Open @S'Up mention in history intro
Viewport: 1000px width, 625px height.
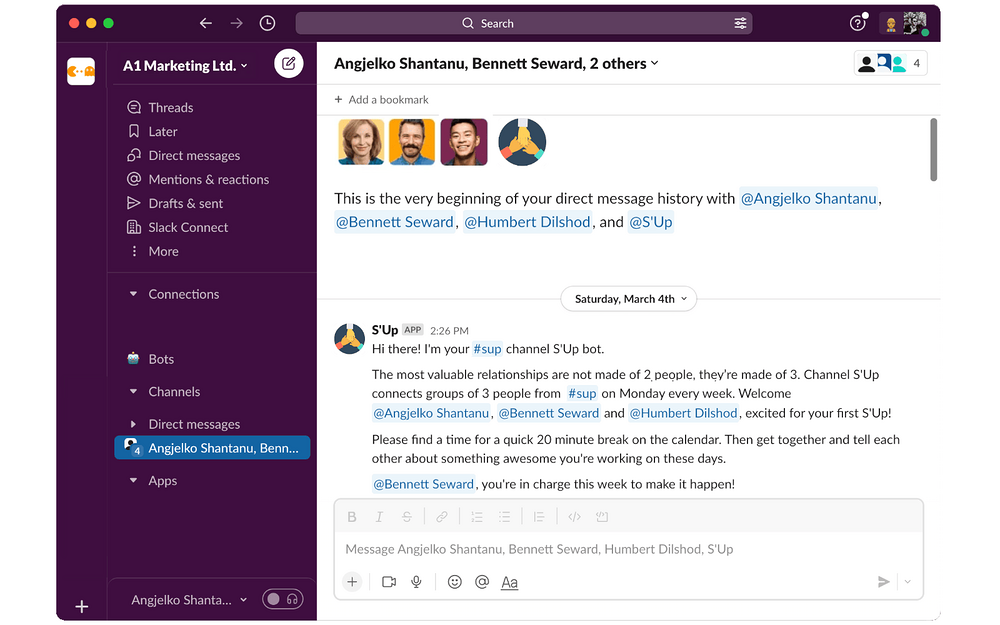coord(651,223)
